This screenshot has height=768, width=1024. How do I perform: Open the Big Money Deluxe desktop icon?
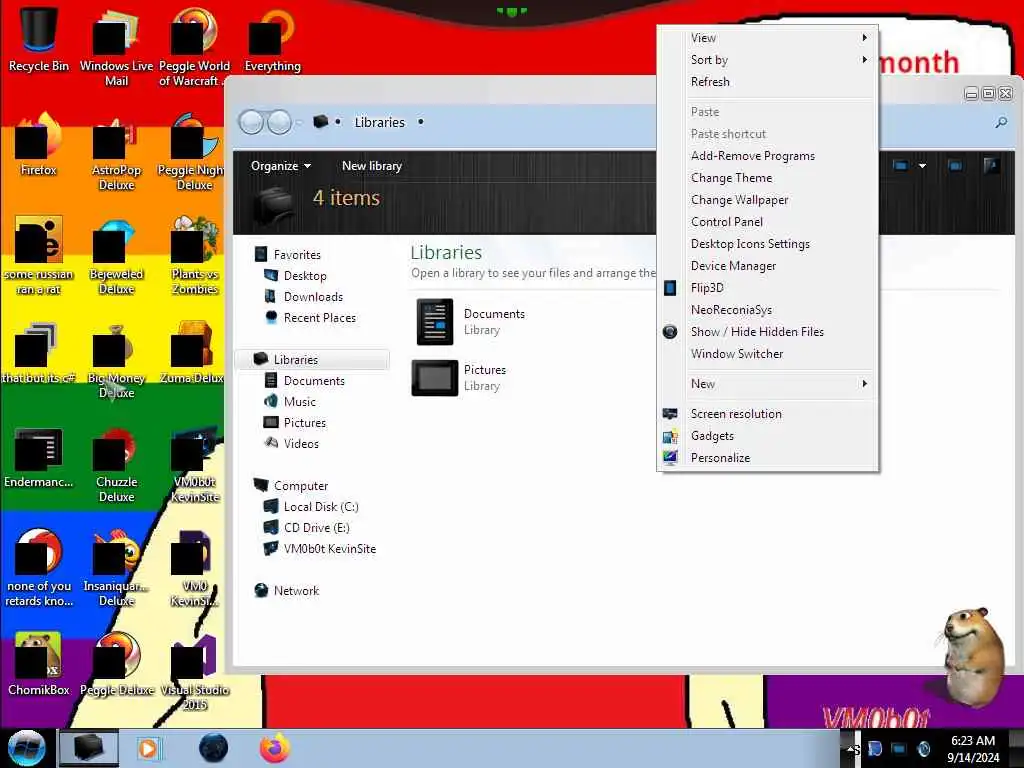coord(116,360)
